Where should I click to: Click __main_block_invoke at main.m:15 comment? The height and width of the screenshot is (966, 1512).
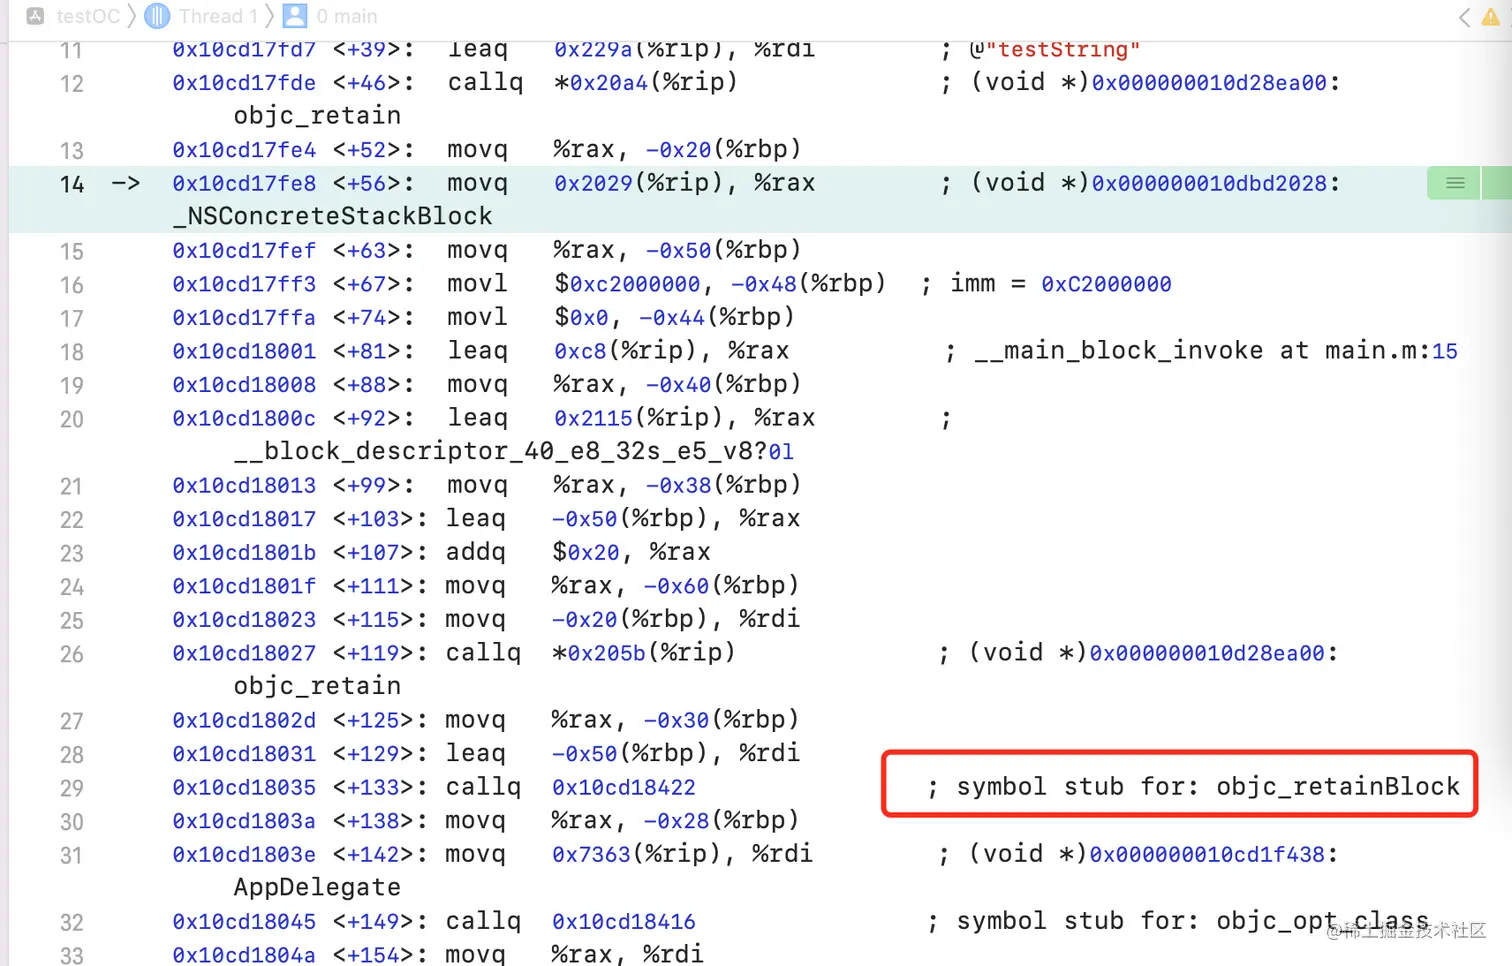pos(1216,351)
